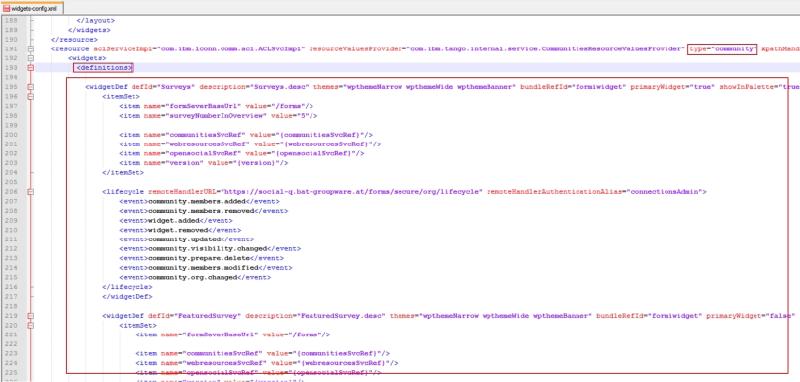The height and width of the screenshot is (382, 800).
Task: Collapse the widgets block at line 192
Action: click(31, 58)
